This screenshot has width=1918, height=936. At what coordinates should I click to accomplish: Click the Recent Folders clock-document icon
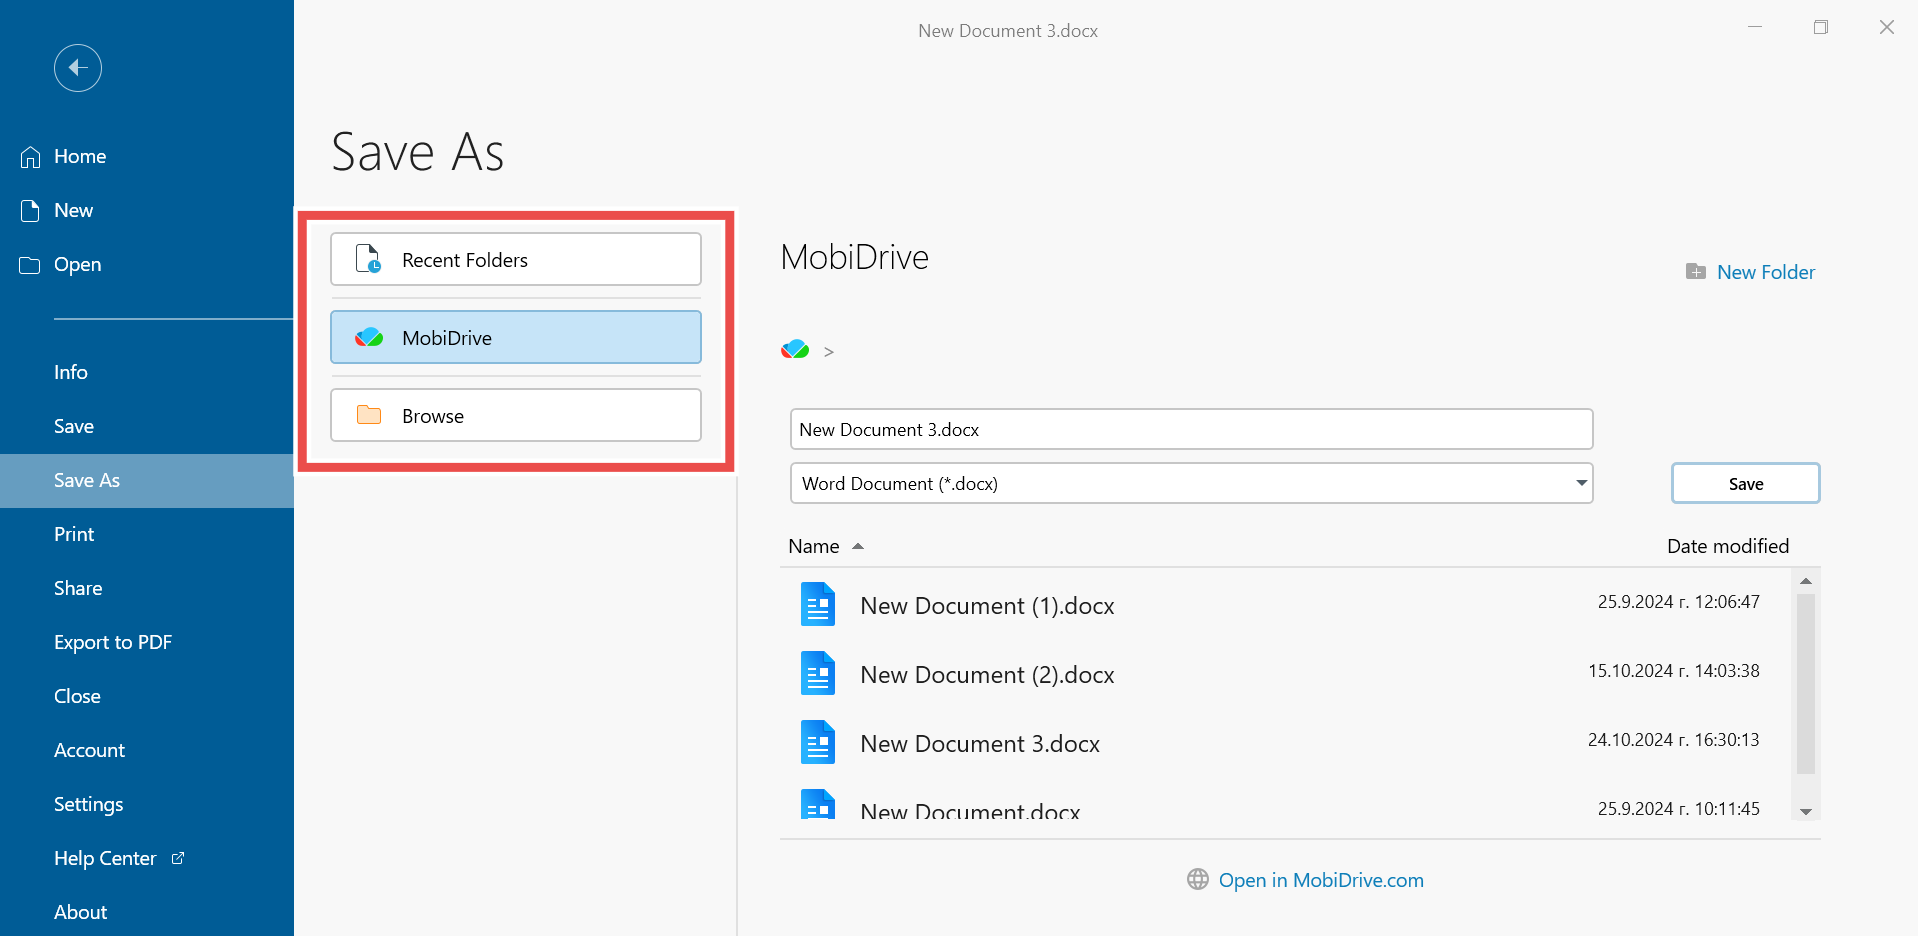click(369, 259)
